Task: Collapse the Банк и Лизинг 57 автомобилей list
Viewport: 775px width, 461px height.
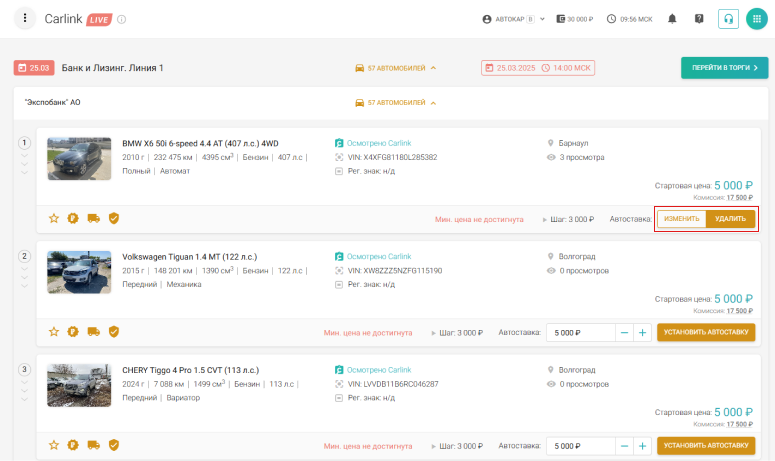Action: (396, 68)
